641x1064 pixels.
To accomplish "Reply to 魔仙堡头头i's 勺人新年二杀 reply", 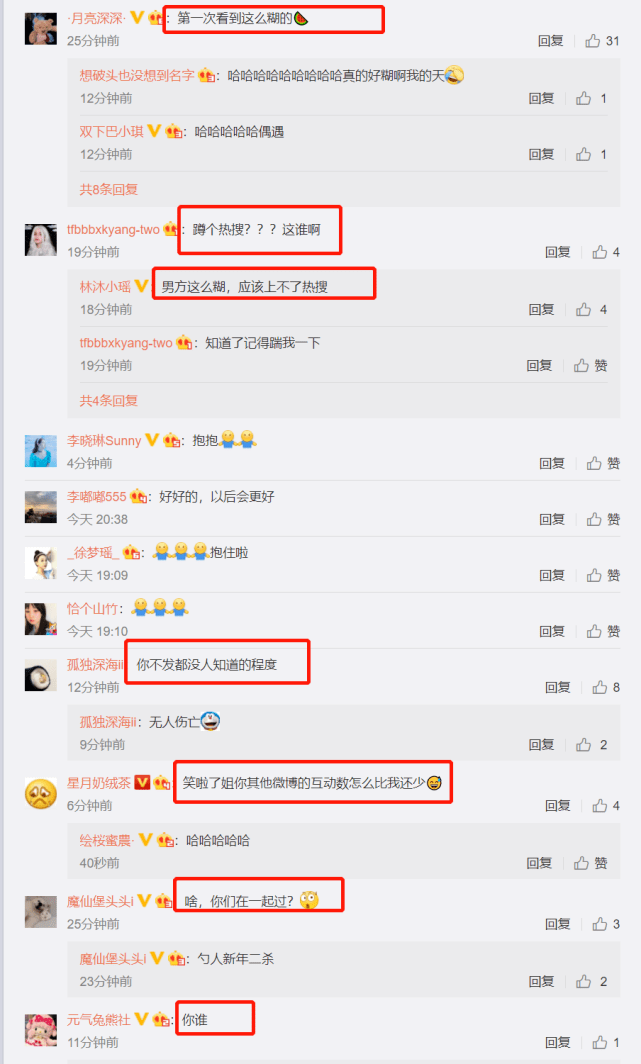I will click(x=541, y=981).
